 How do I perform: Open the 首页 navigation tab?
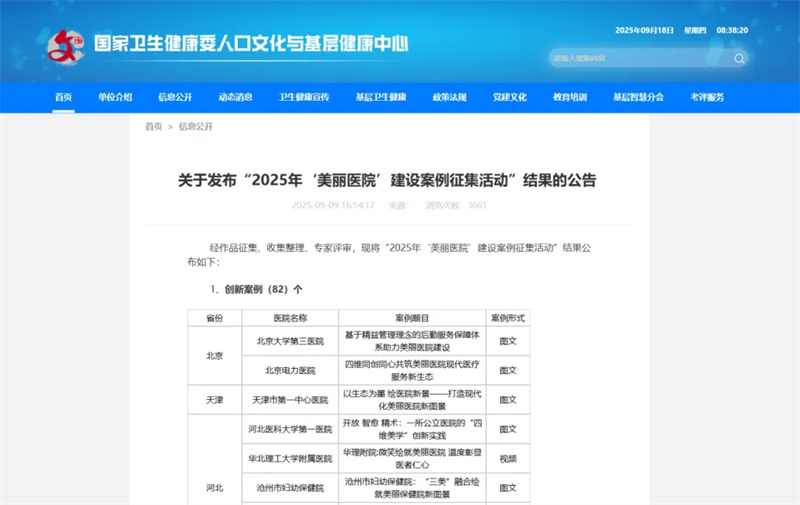(x=64, y=97)
